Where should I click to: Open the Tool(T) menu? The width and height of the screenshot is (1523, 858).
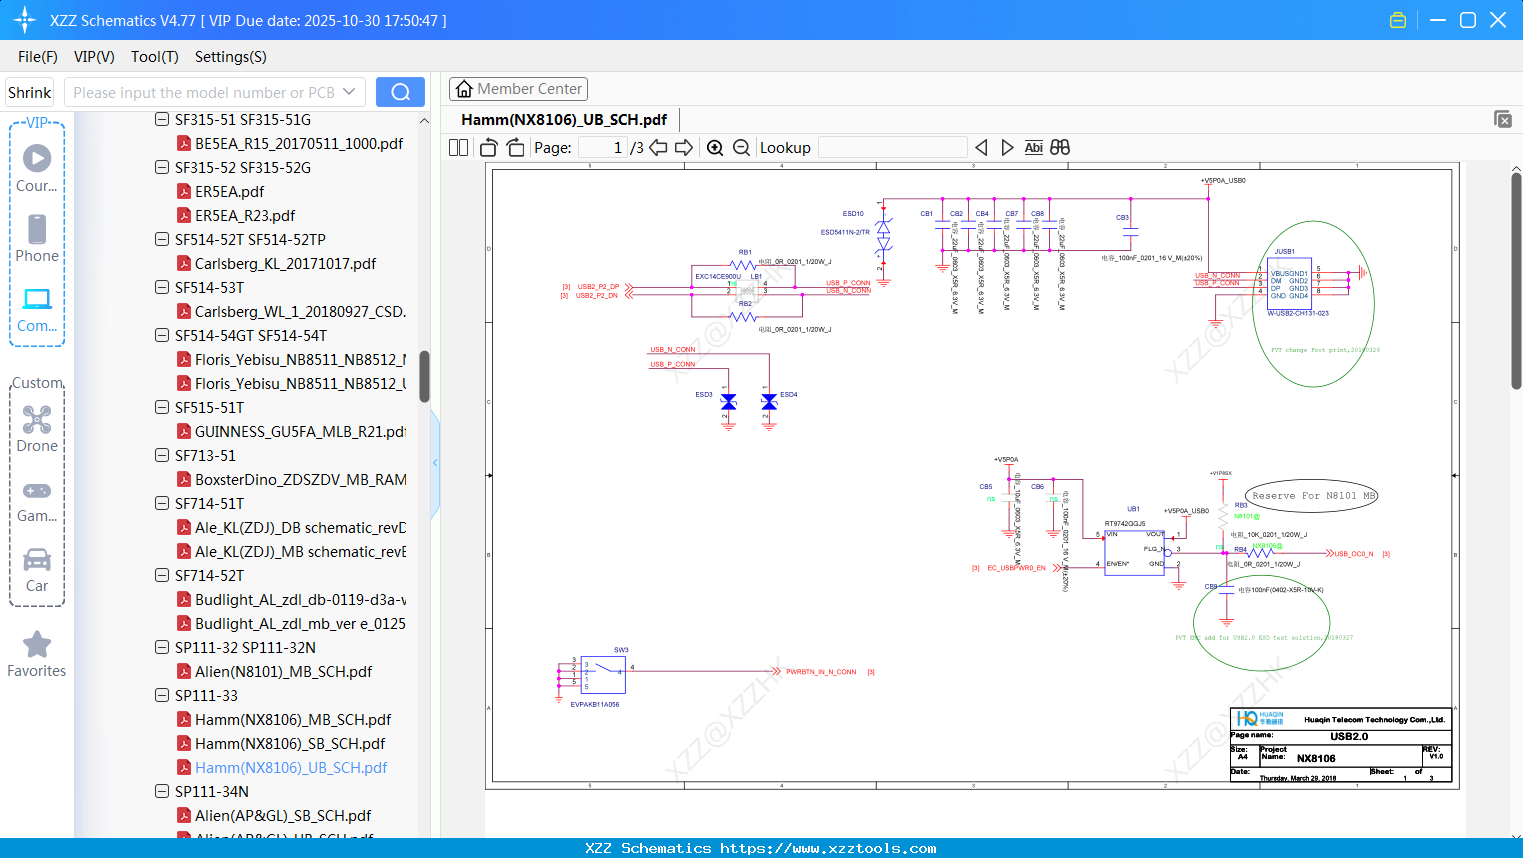point(154,57)
